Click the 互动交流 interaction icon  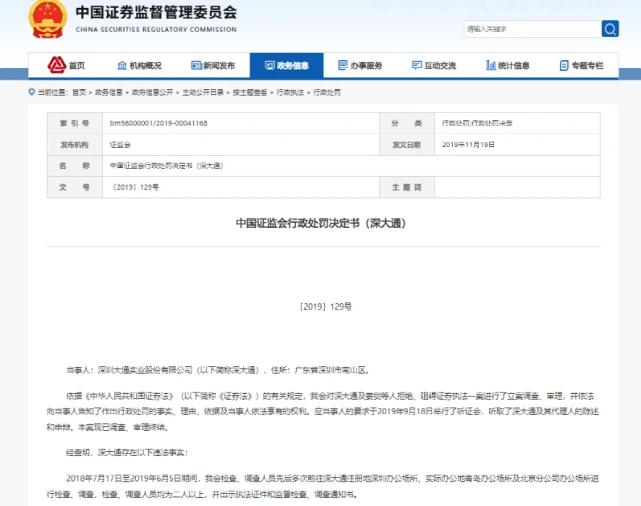point(416,65)
